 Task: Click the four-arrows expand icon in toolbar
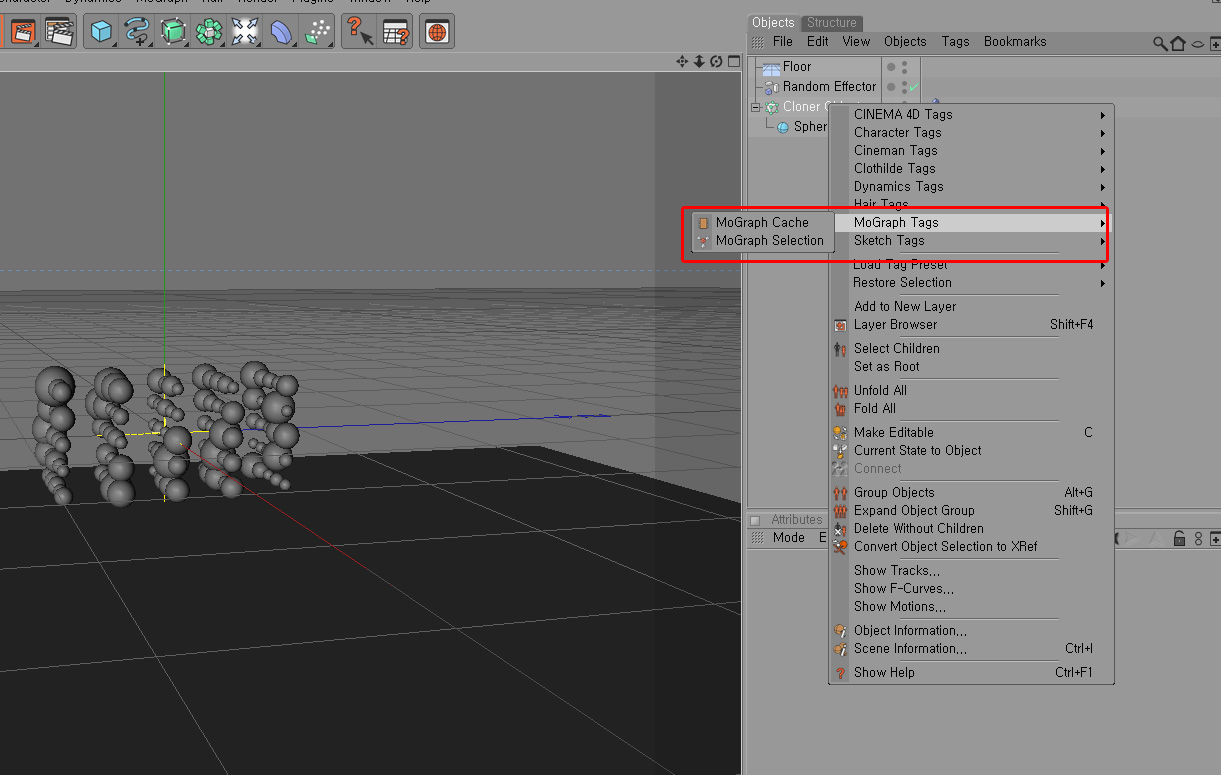pyautogui.click(x=245, y=32)
